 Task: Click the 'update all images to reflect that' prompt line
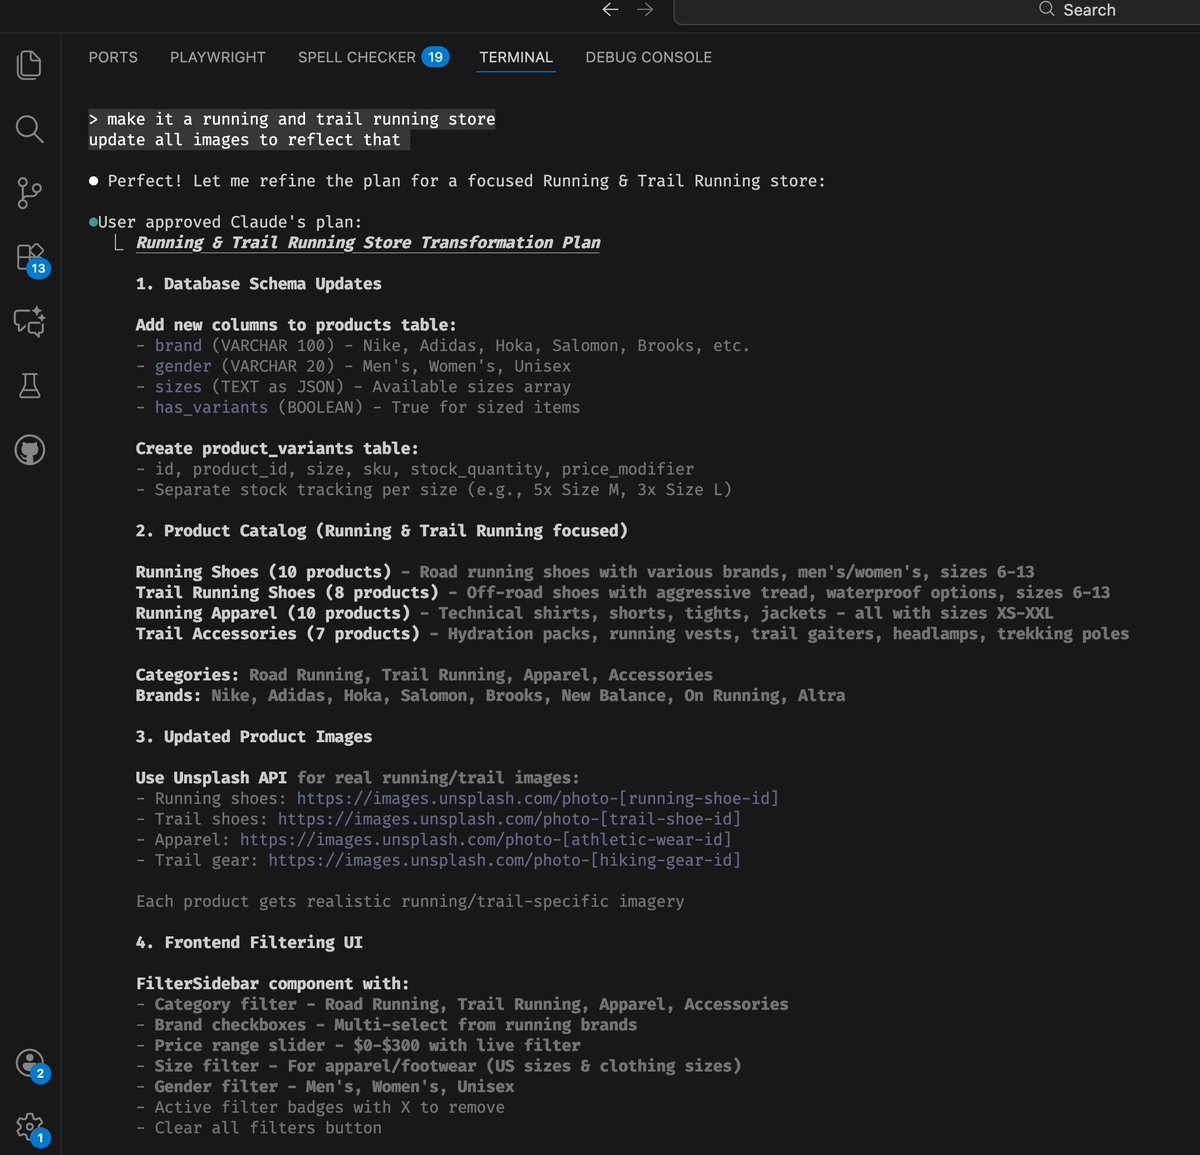coord(244,140)
